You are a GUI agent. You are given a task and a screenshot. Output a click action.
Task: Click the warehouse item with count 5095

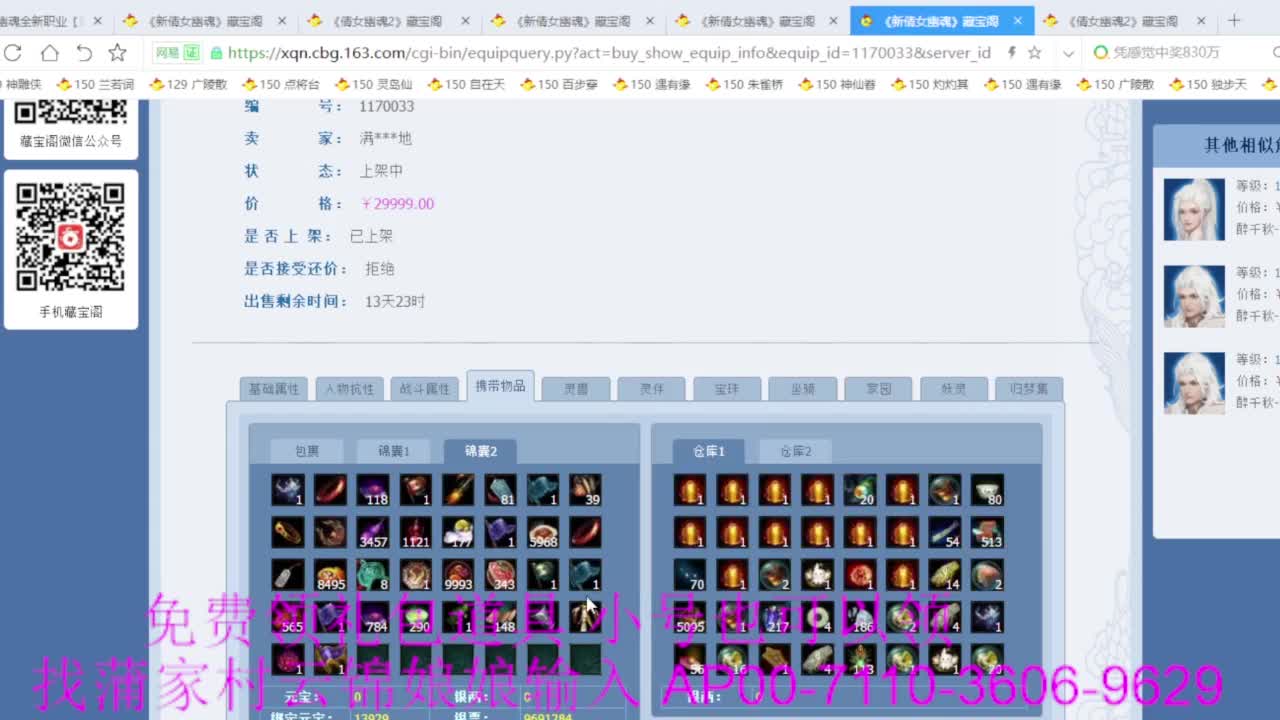point(690,617)
